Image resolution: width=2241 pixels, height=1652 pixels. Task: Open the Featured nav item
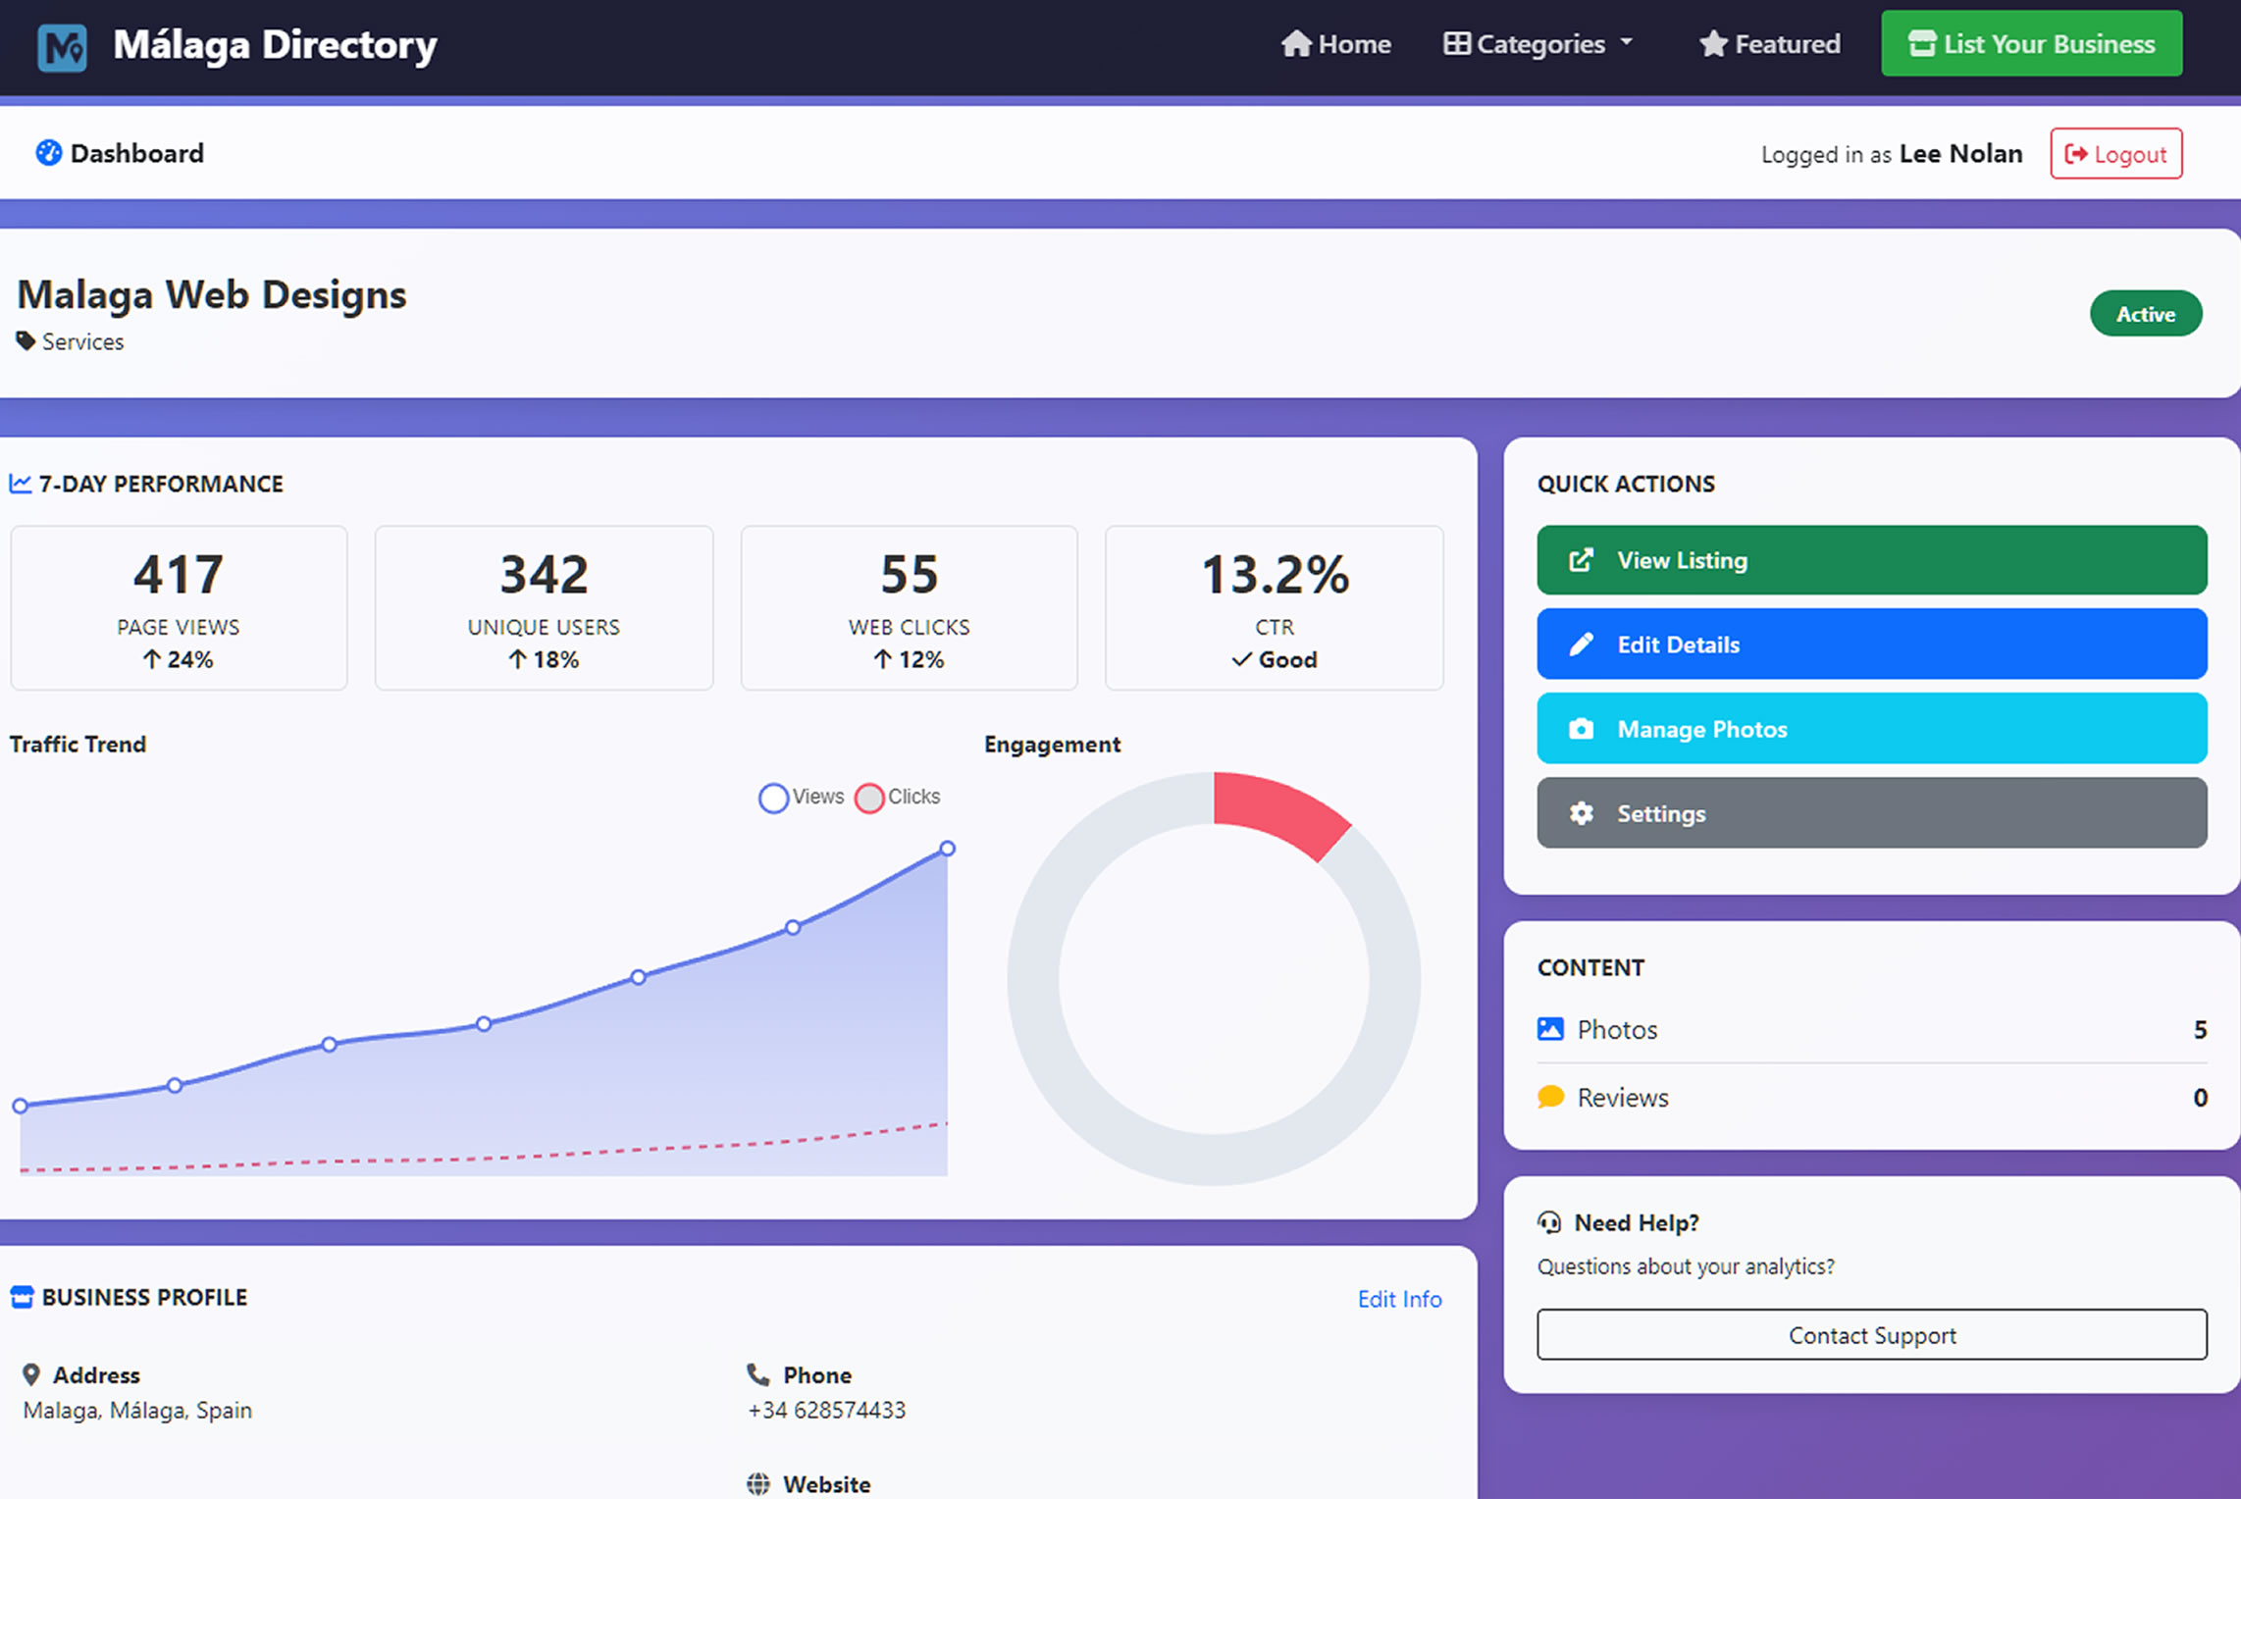1770,44
